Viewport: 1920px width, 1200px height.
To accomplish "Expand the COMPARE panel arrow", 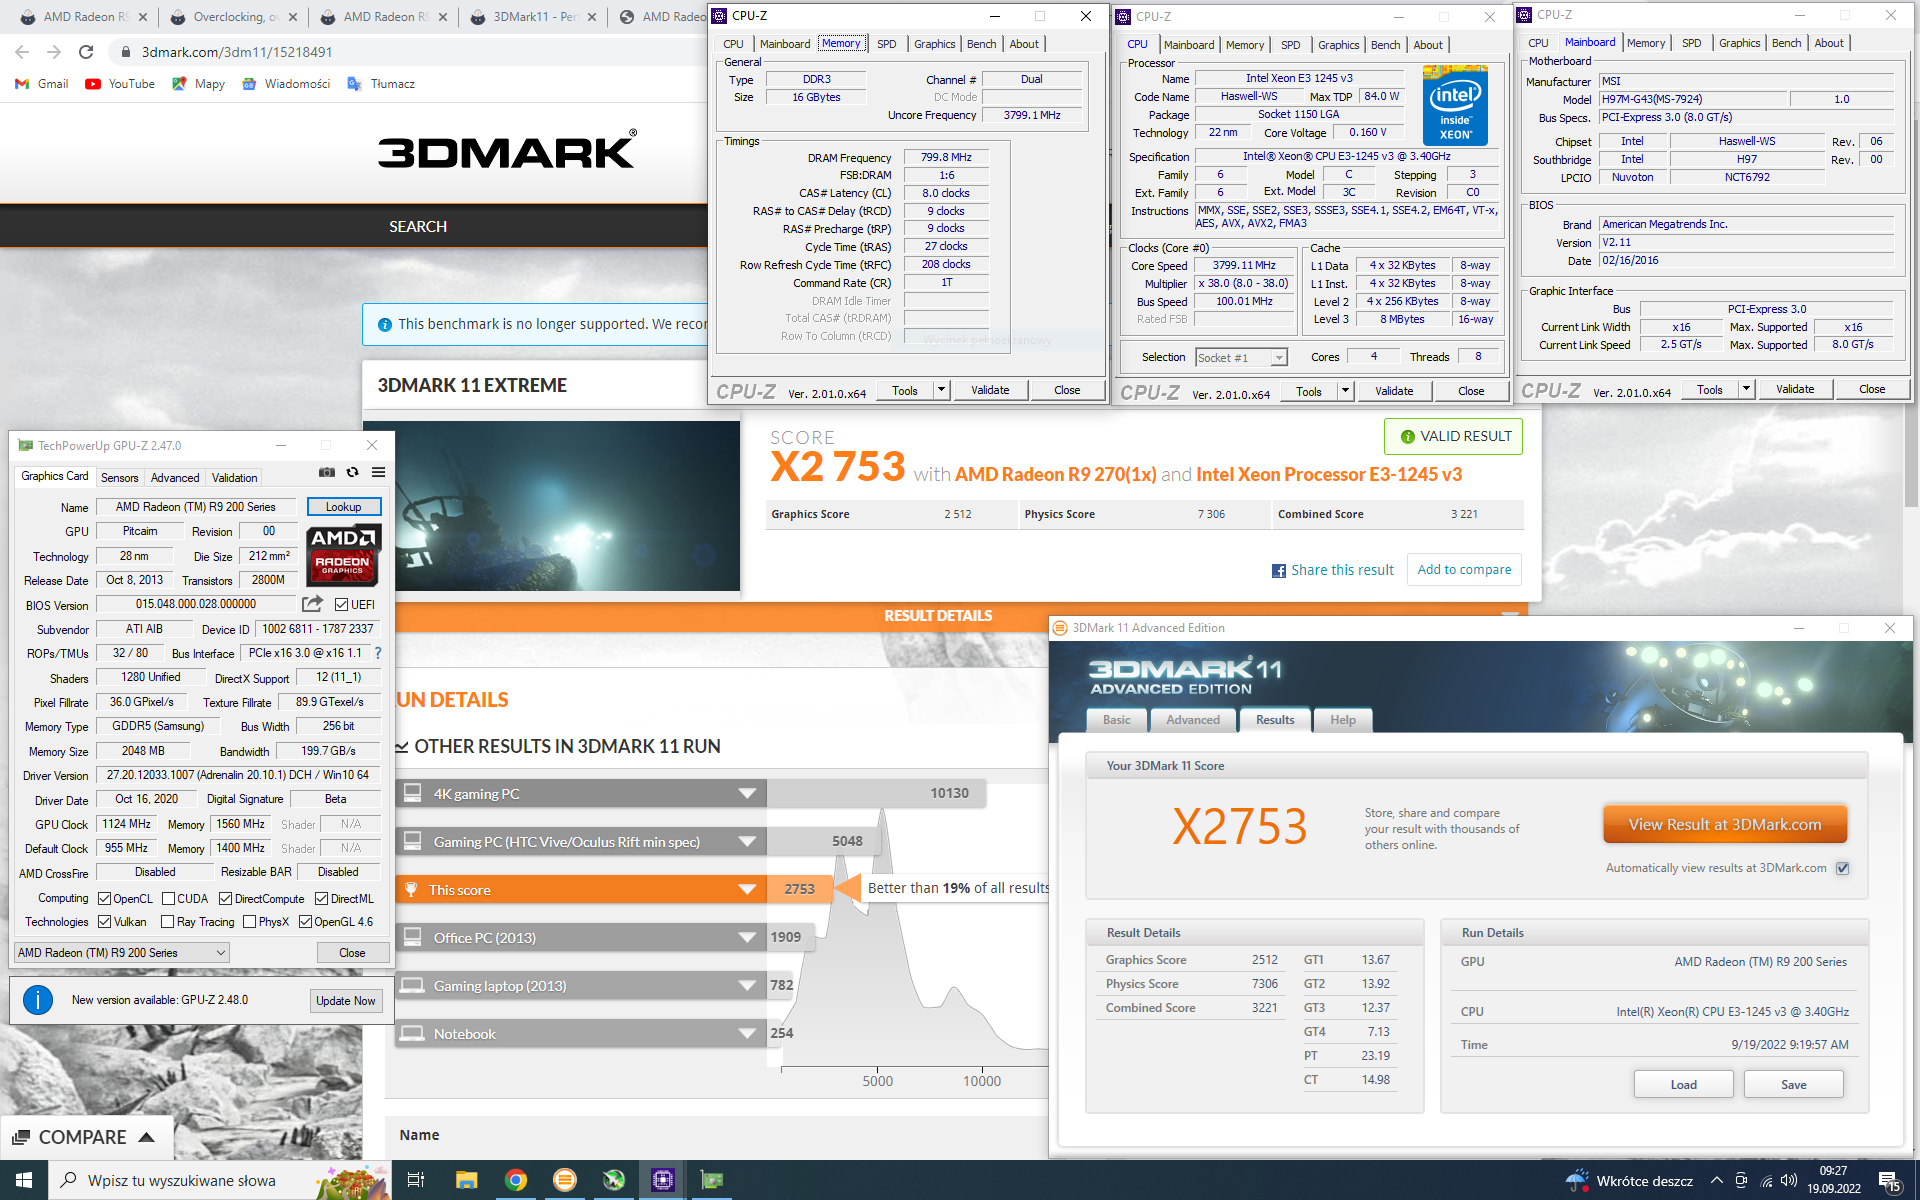I will (146, 1137).
